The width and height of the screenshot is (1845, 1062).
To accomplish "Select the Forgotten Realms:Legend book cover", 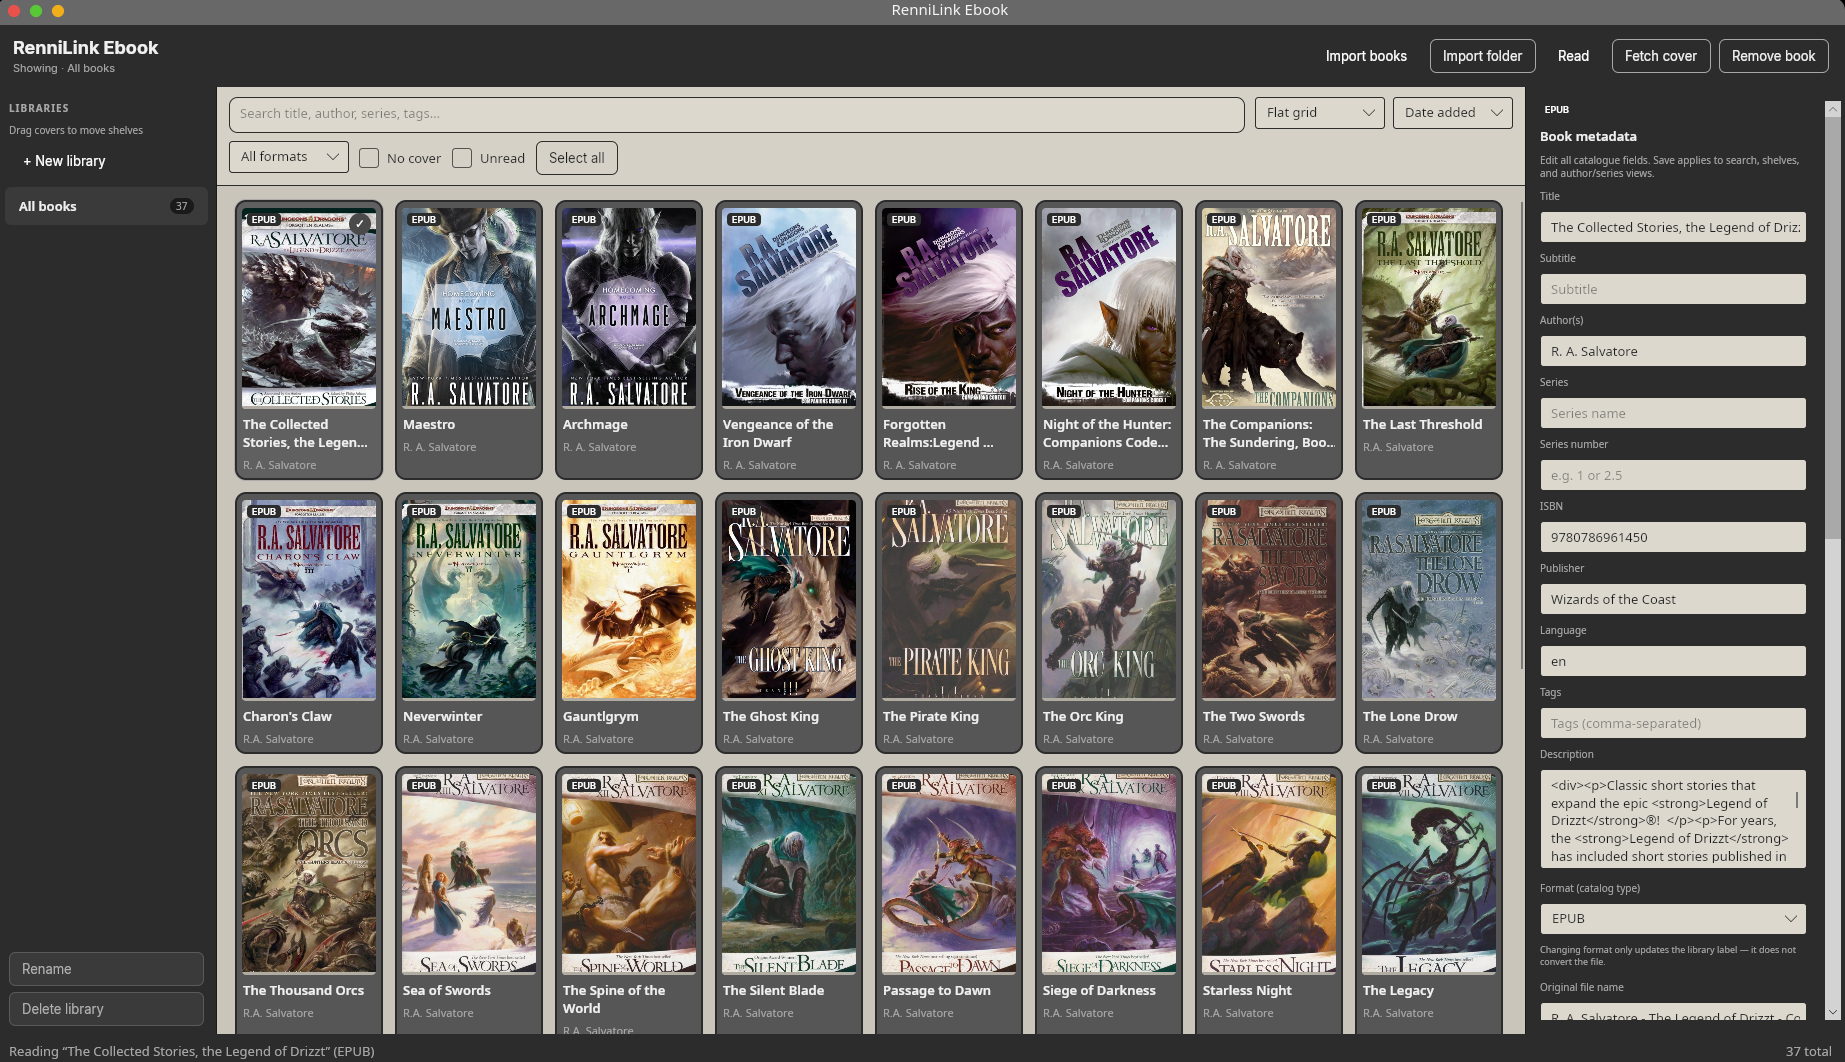I will [x=949, y=307].
